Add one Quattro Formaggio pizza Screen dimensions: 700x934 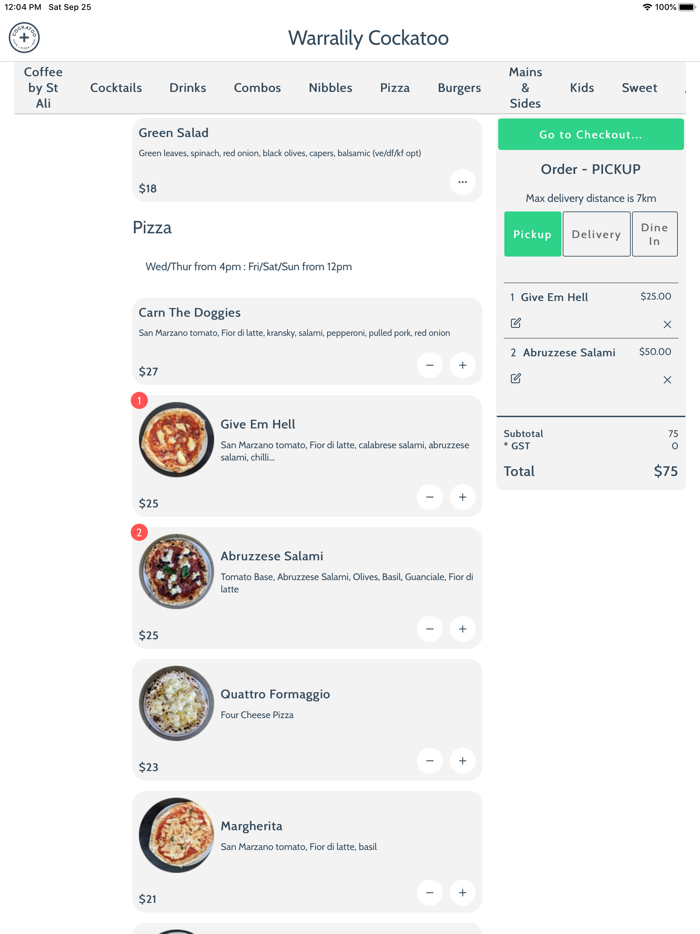tap(462, 761)
